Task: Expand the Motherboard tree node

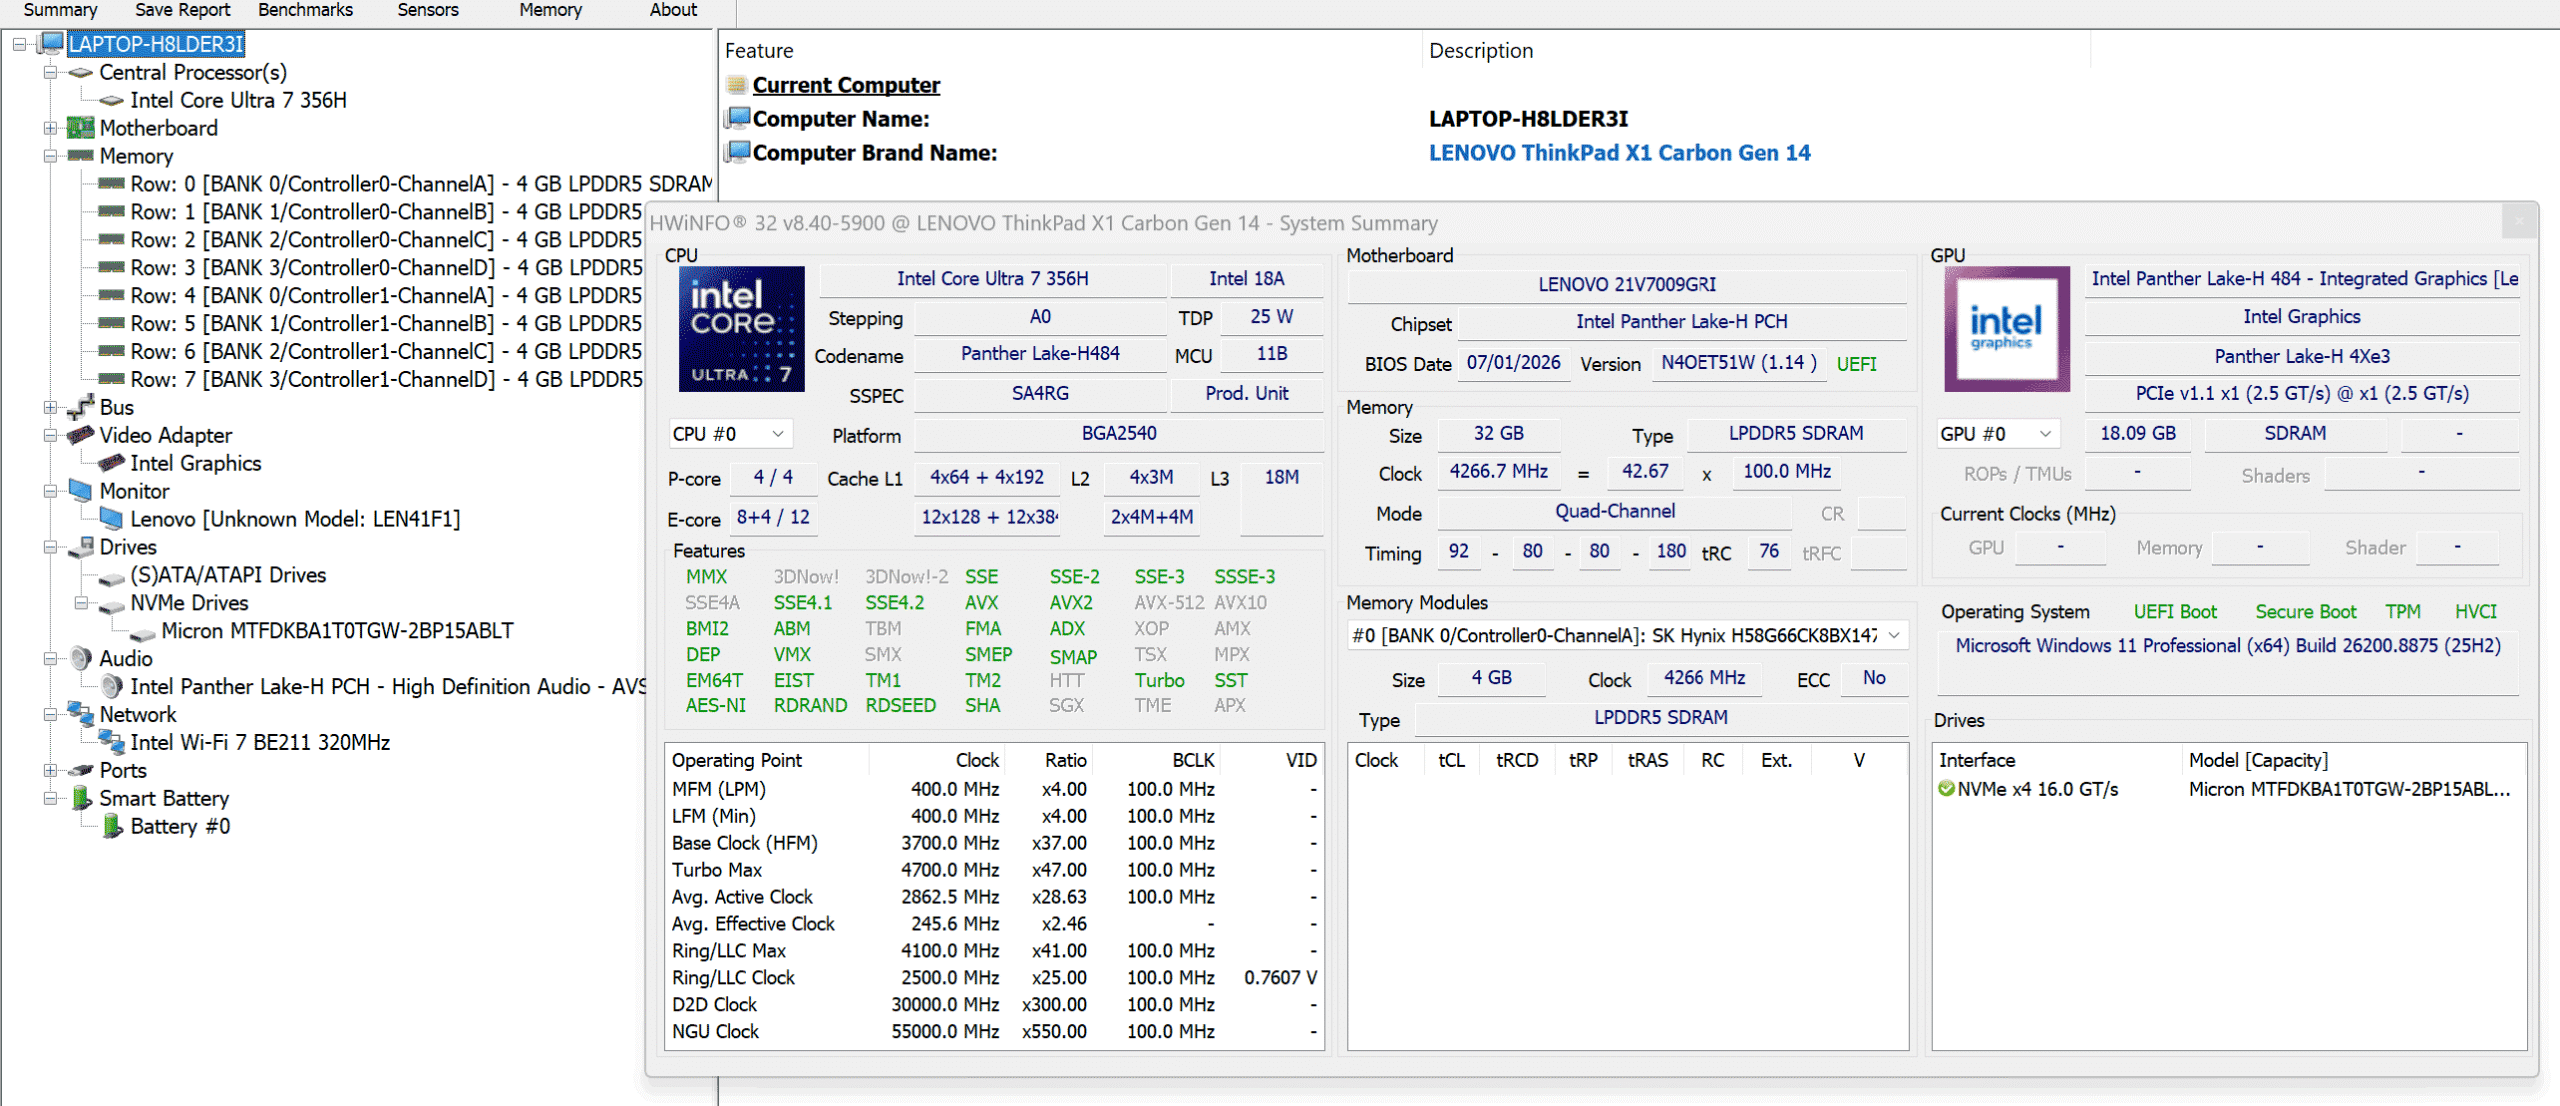Action: (x=50, y=128)
